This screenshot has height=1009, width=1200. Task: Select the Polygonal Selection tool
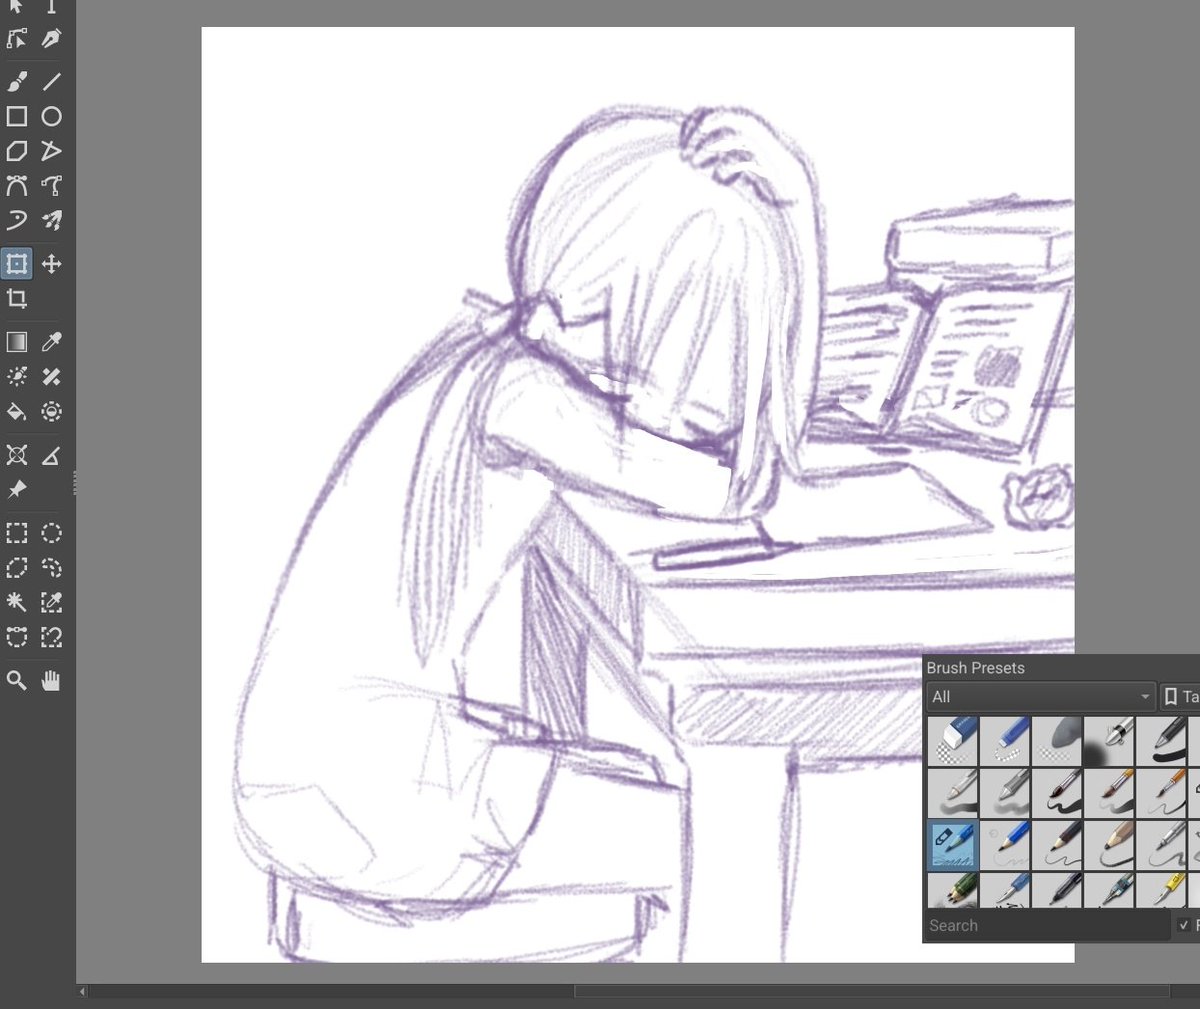coord(17,568)
